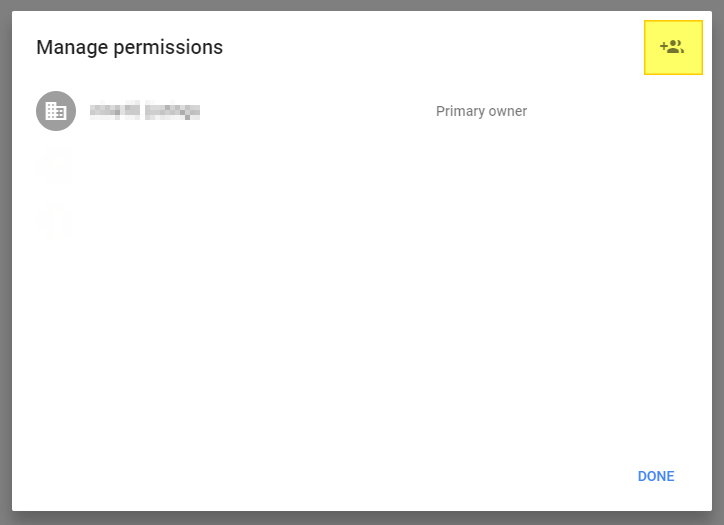Click the add users icon
724x525 pixels.
click(672, 47)
